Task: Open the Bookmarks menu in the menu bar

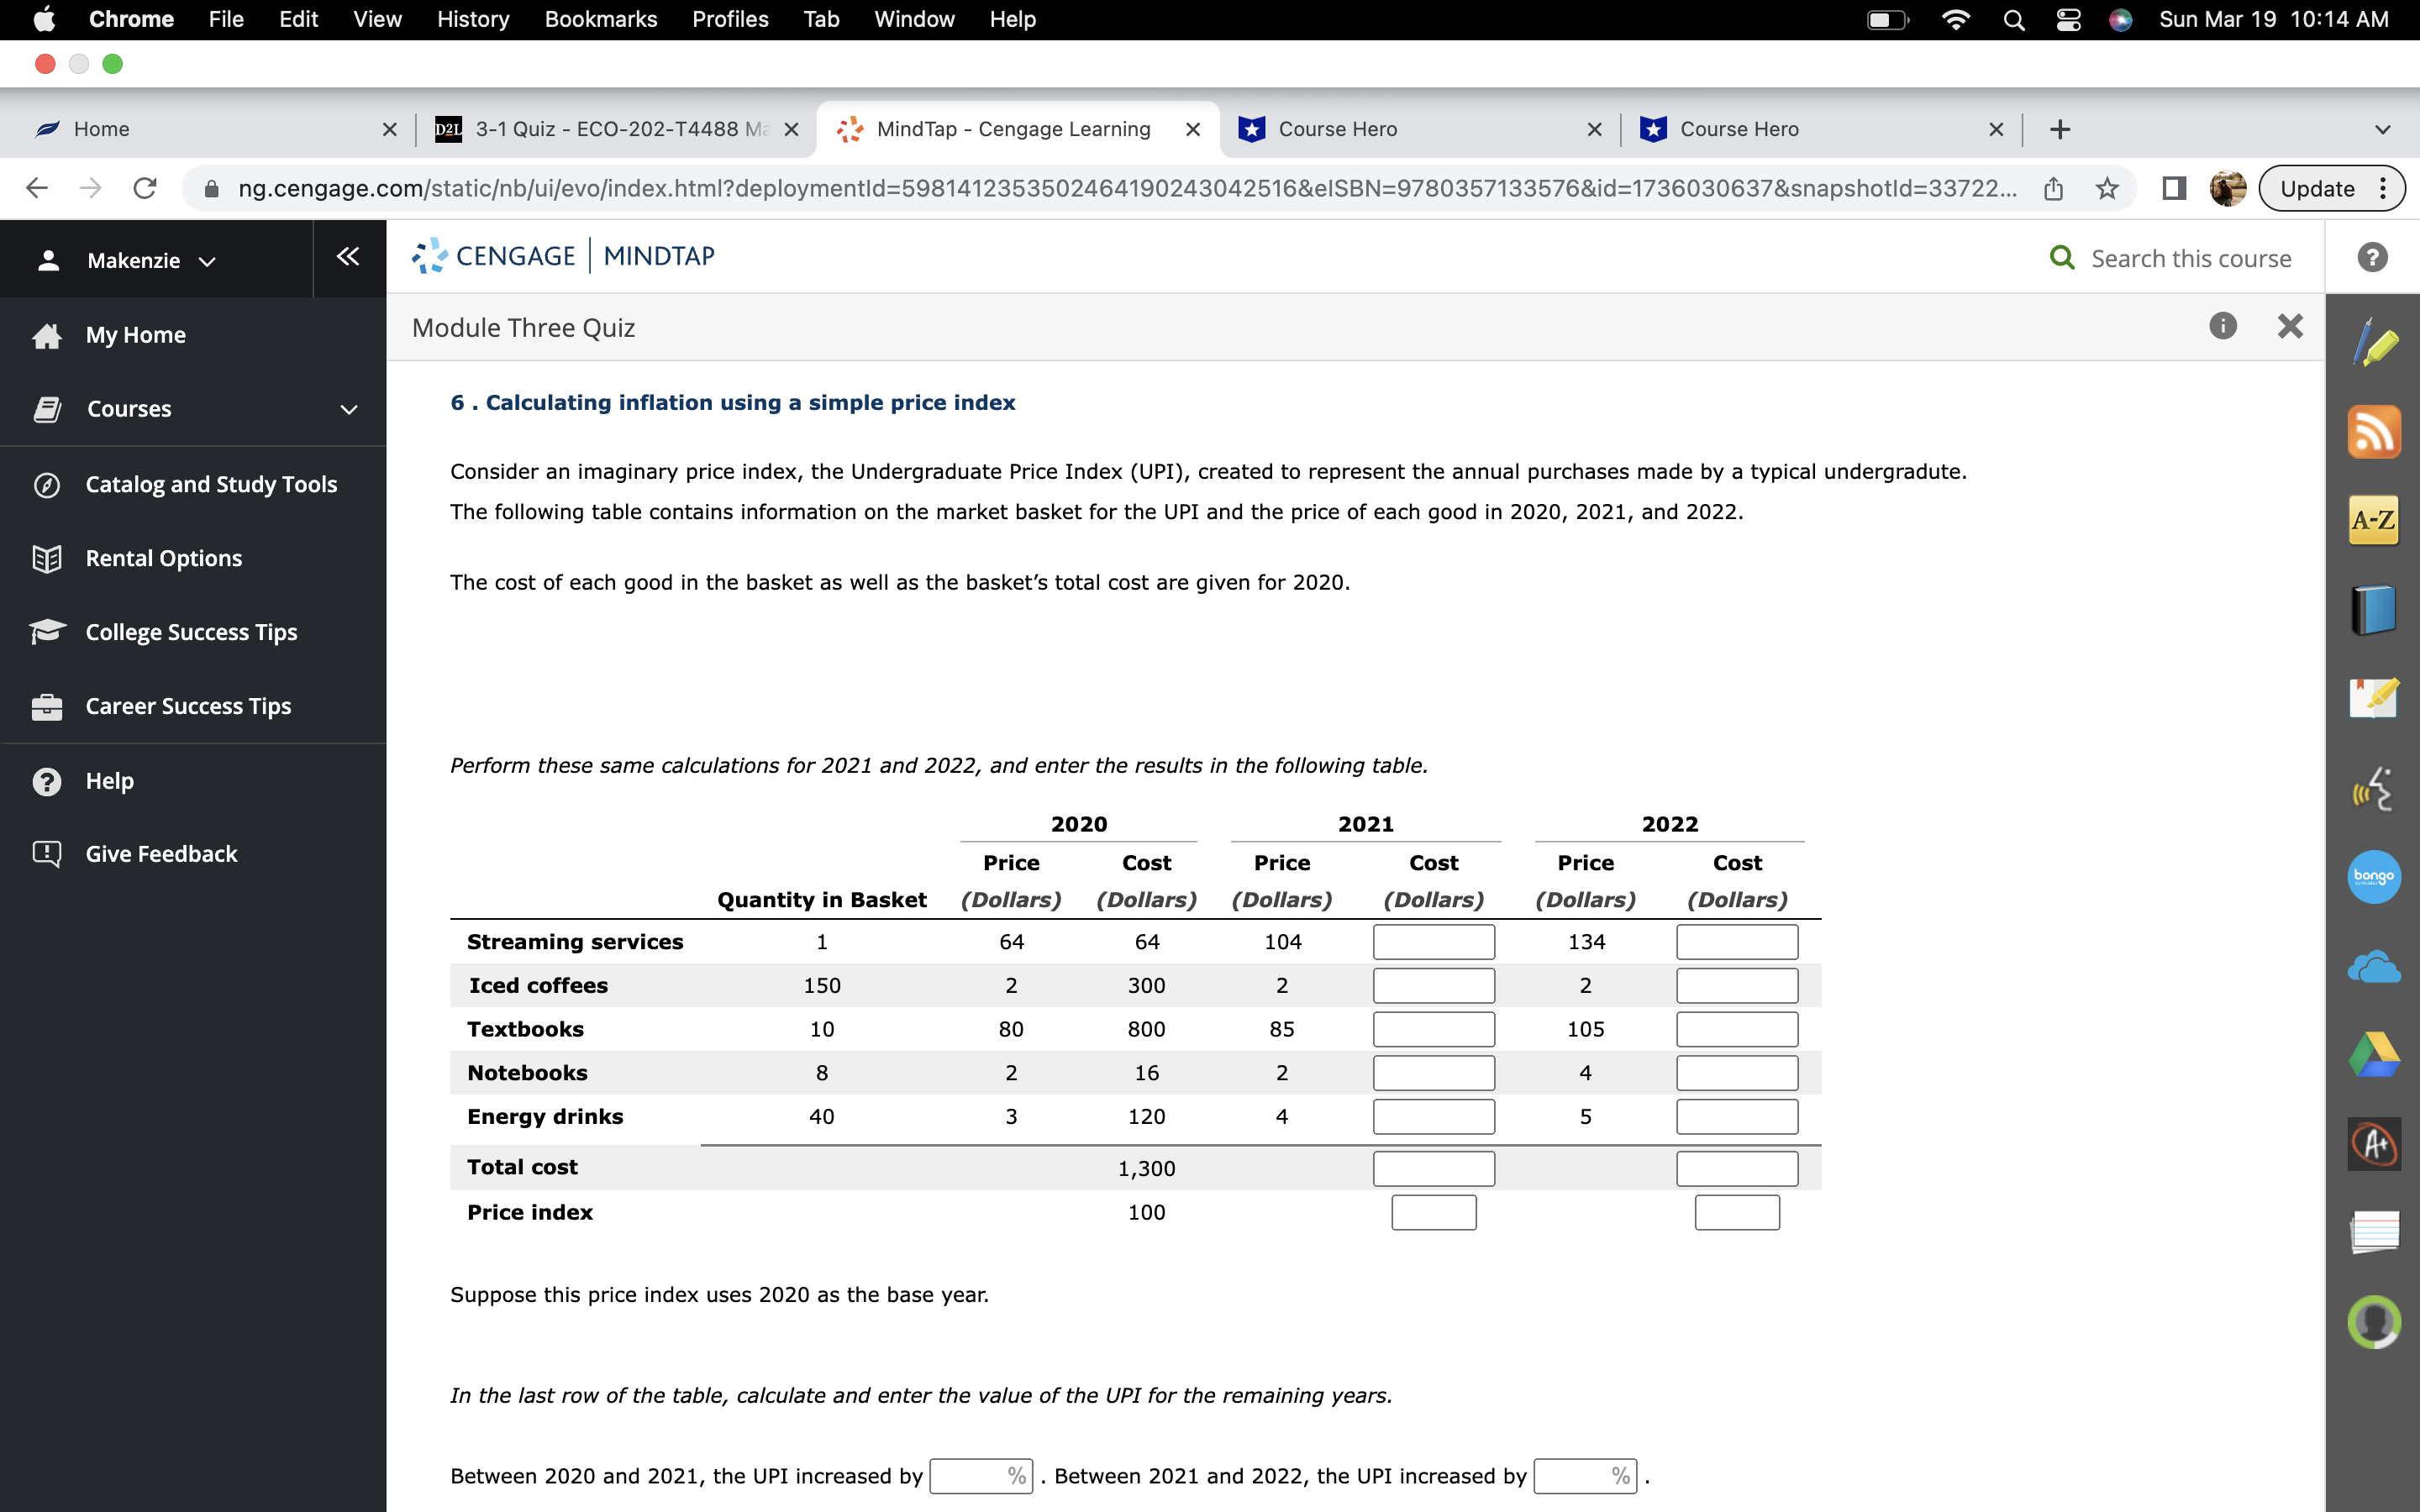Action: click(x=601, y=19)
